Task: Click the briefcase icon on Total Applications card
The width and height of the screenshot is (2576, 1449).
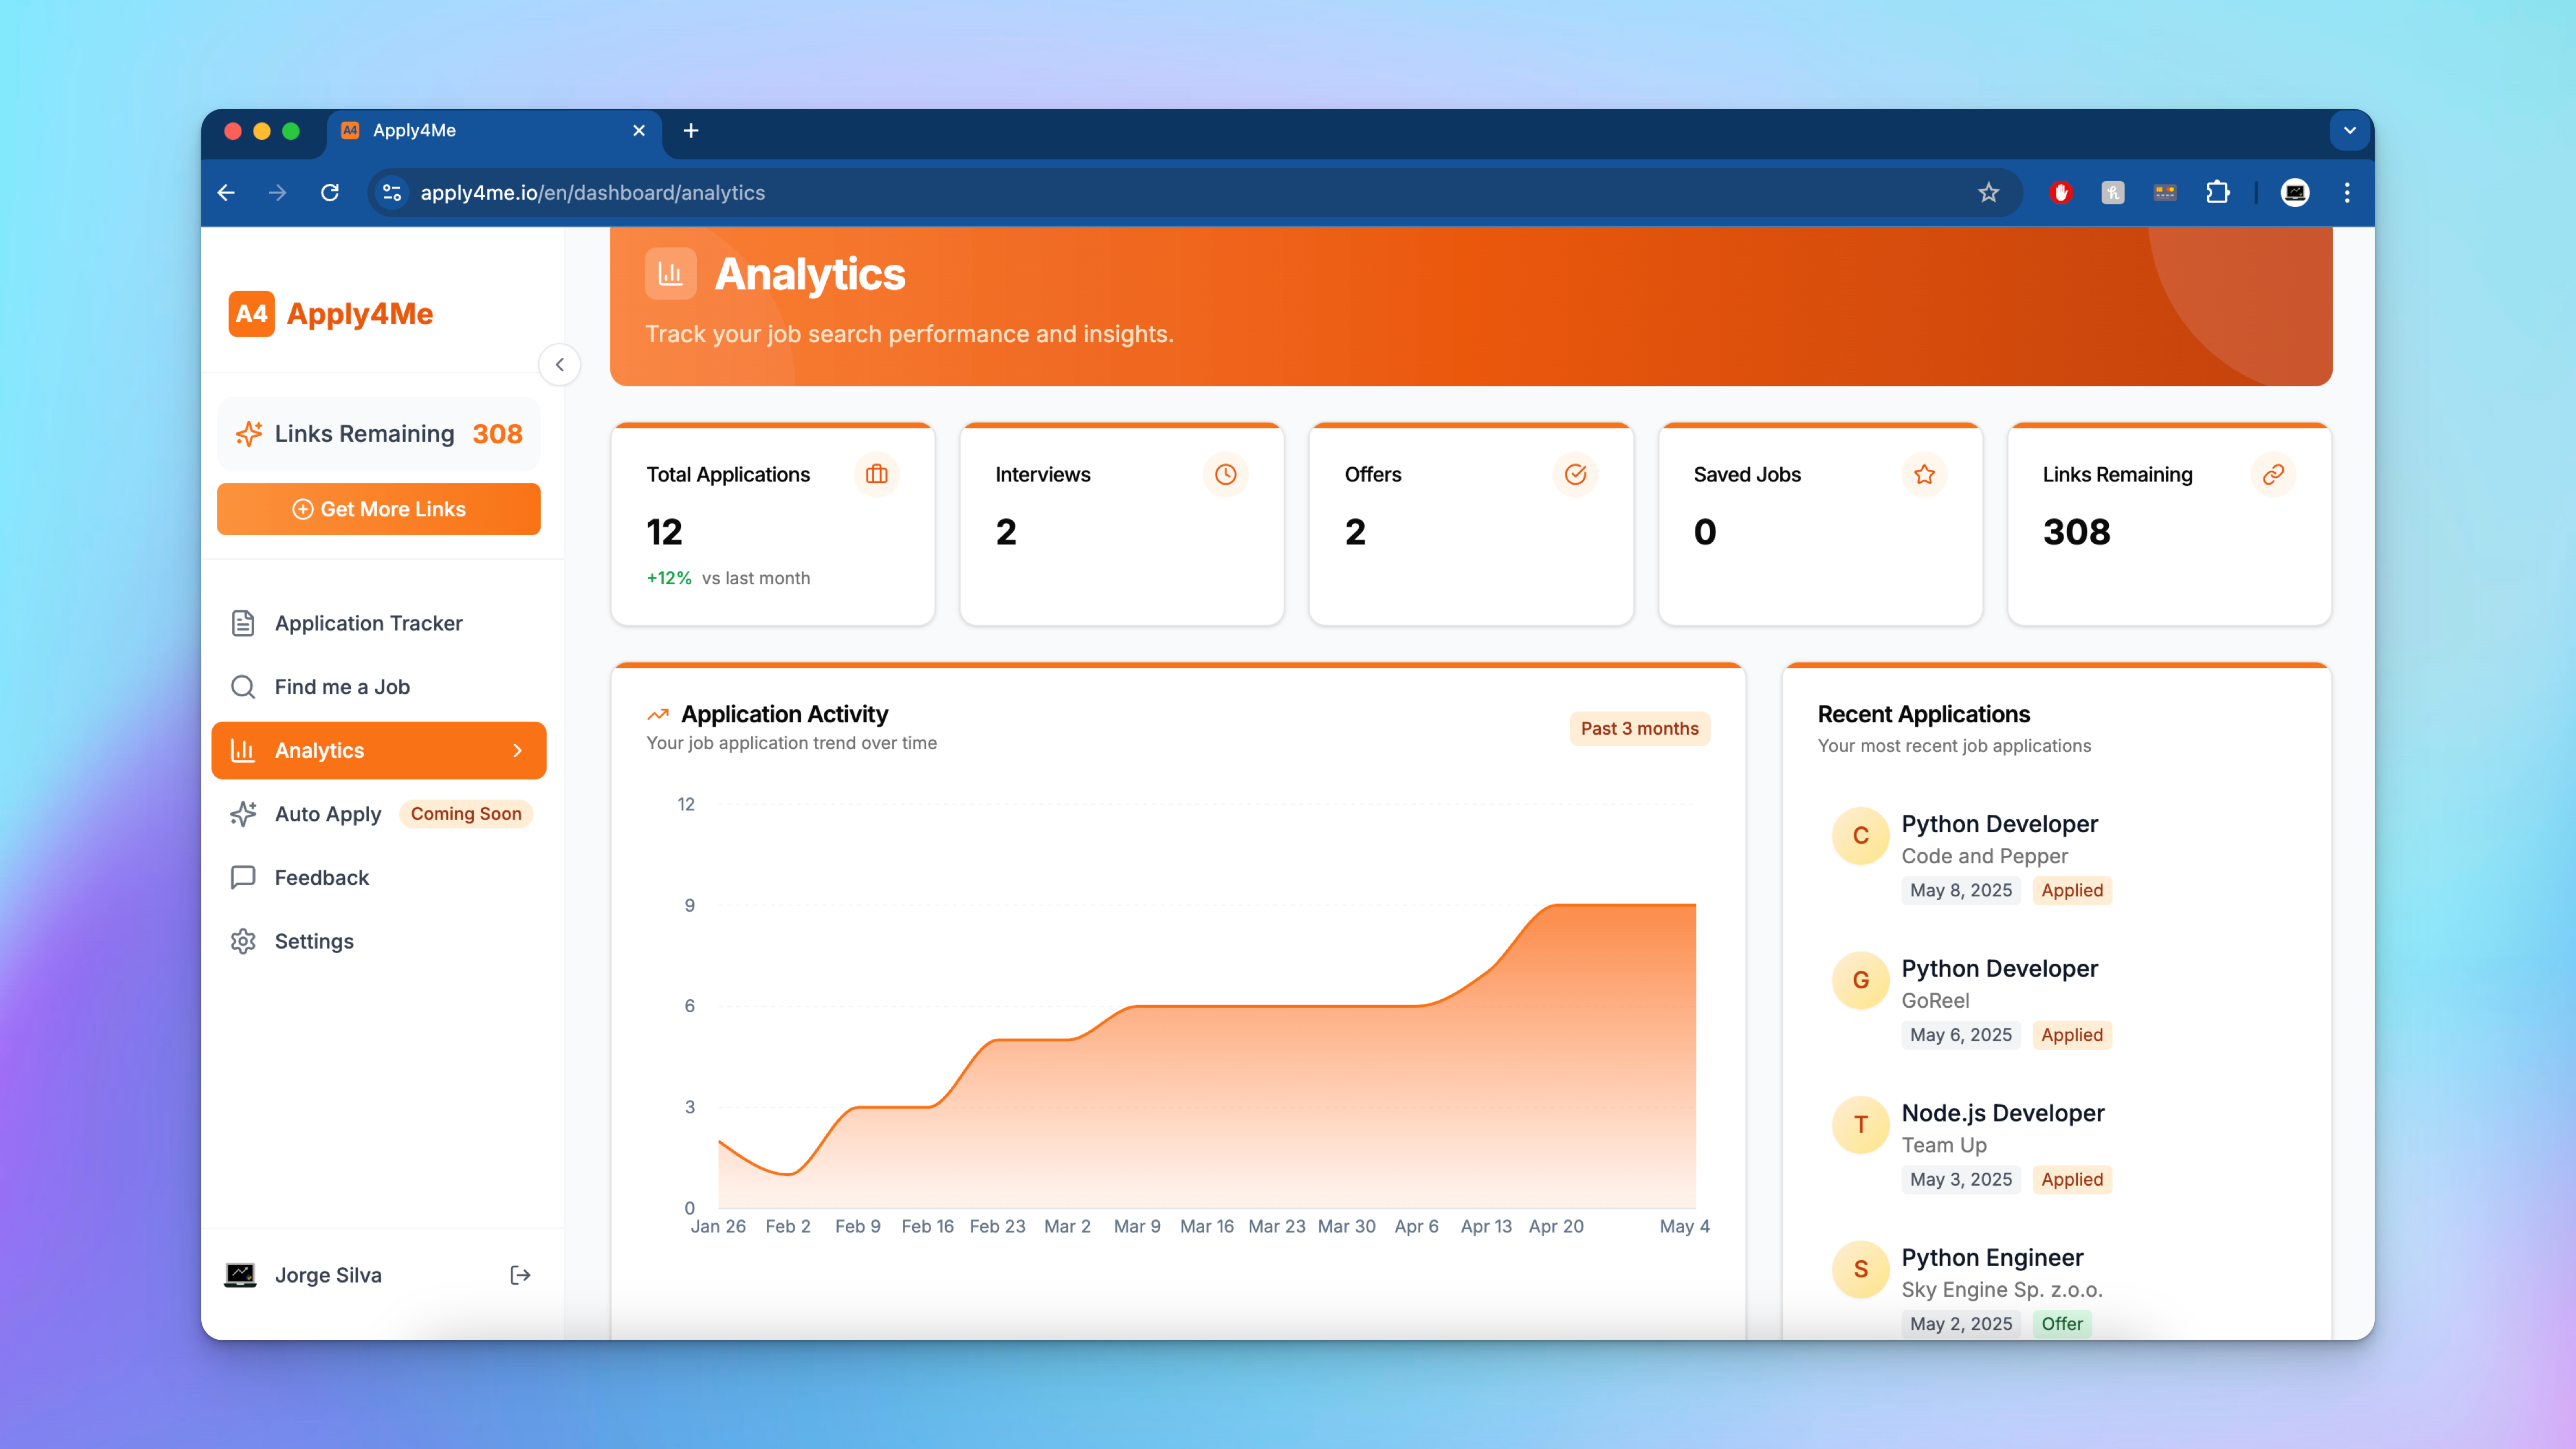Action: 876,474
